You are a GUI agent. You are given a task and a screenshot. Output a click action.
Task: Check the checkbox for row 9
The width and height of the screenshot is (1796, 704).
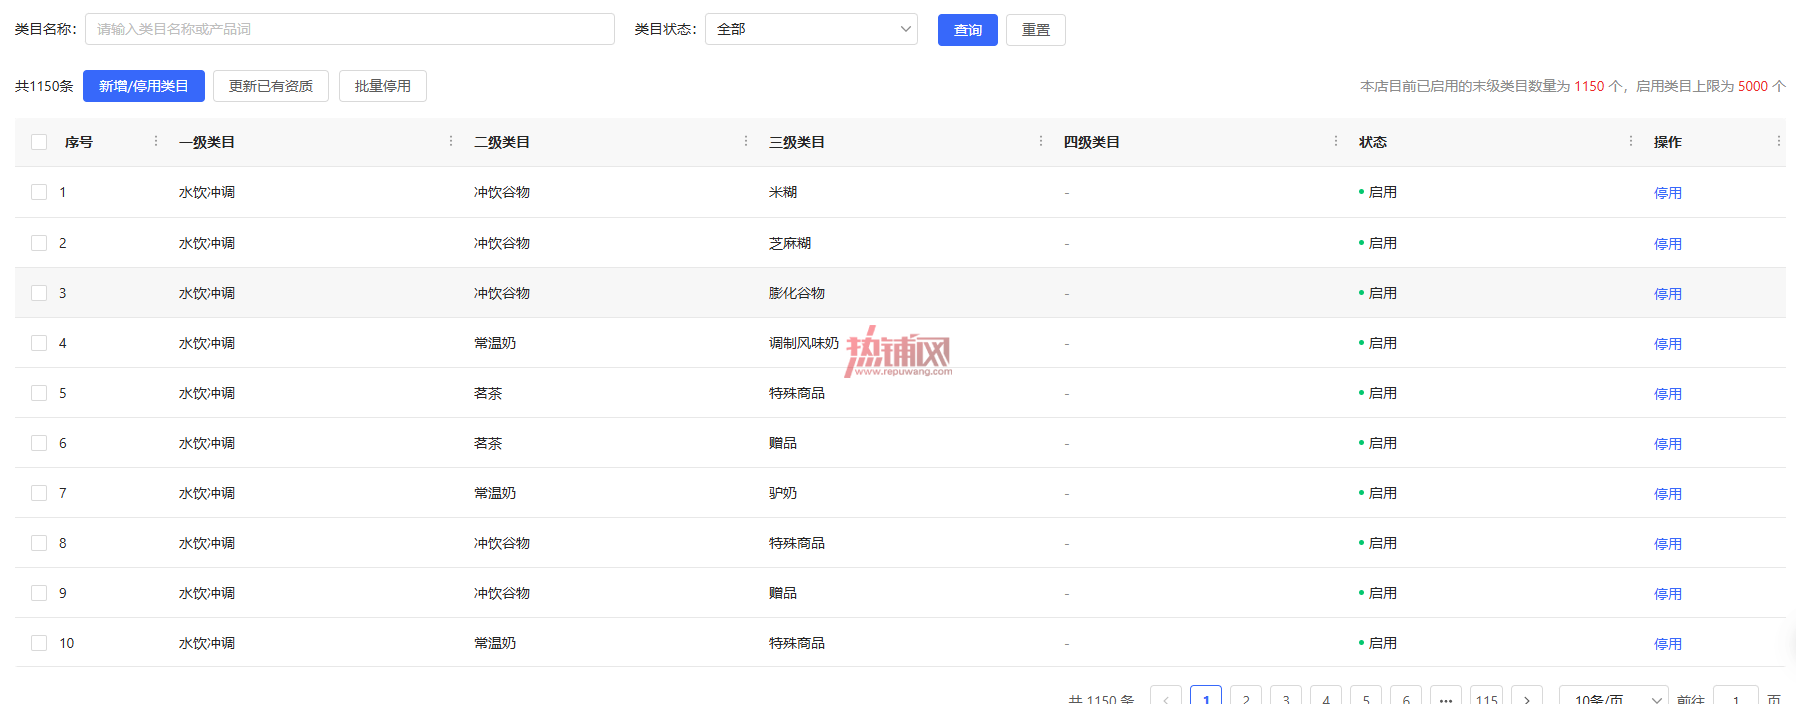pyautogui.click(x=39, y=593)
